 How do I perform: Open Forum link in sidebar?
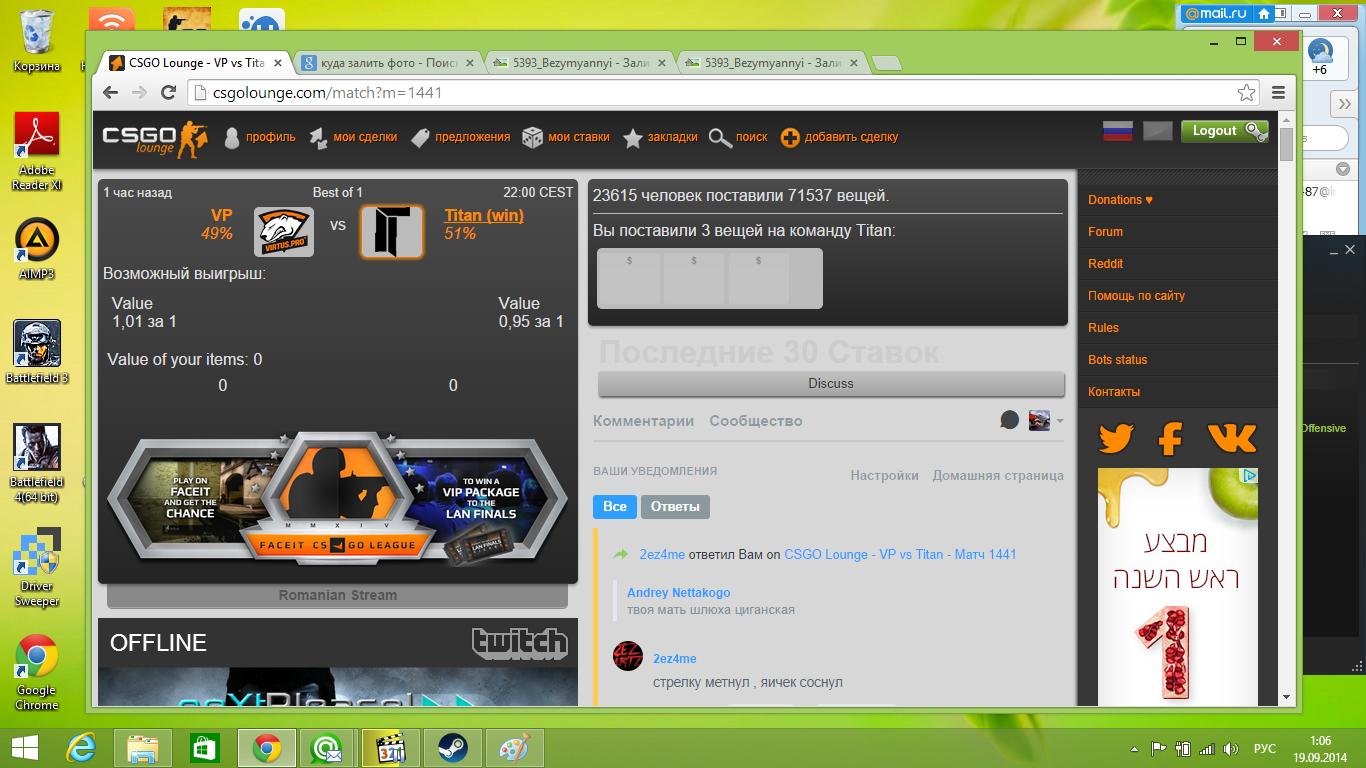1105,232
